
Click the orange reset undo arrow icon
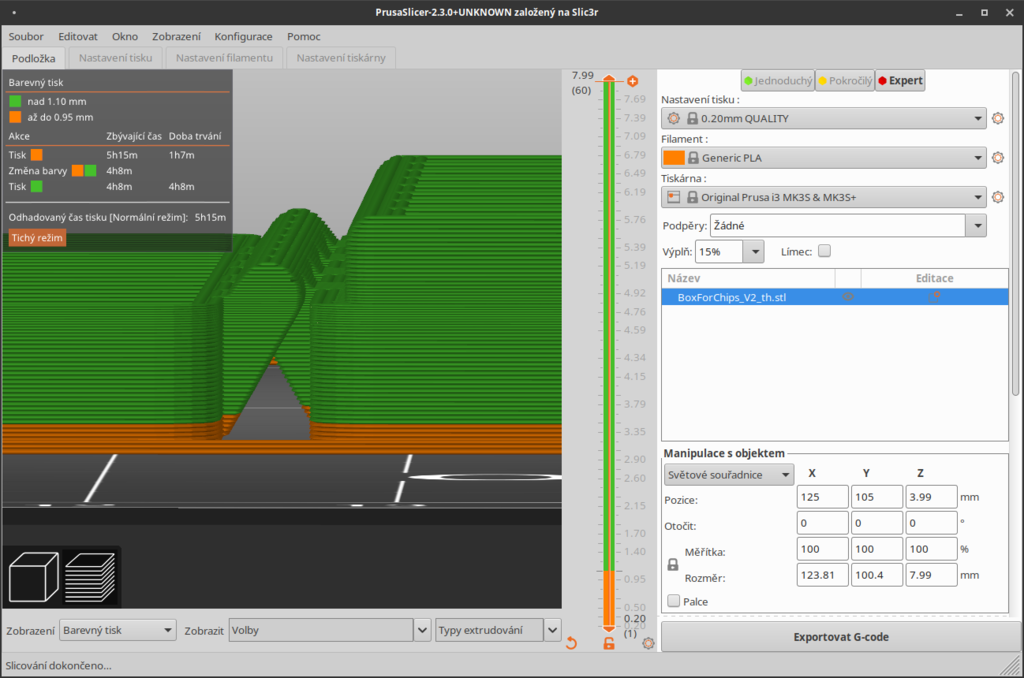(571, 643)
